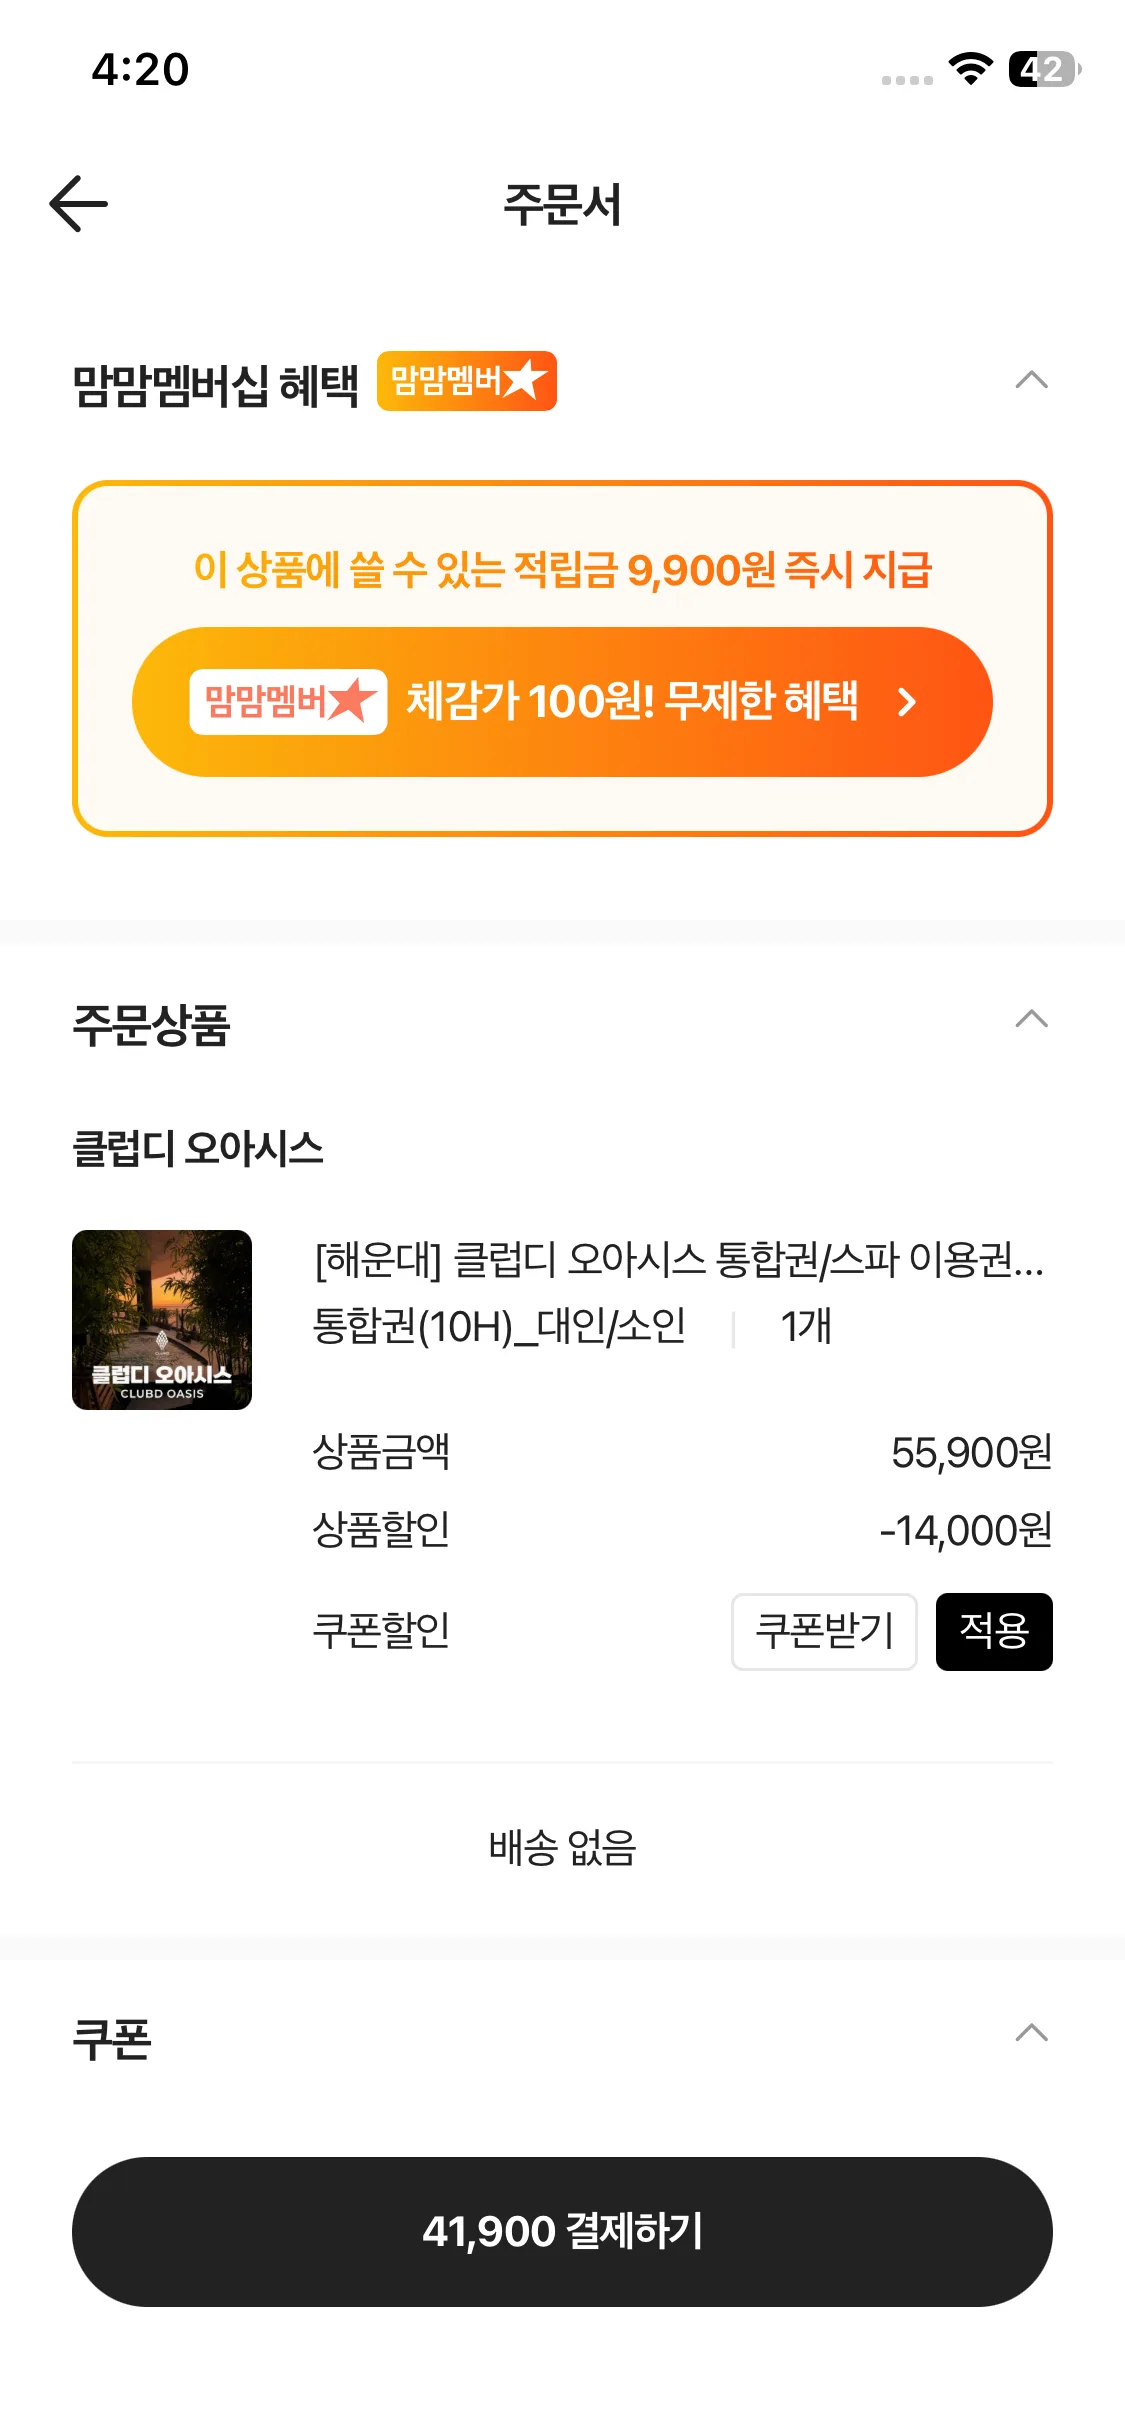Tap the 쿠폰받기 button
The image size is (1125, 2436).
pyautogui.click(x=823, y=1631)
